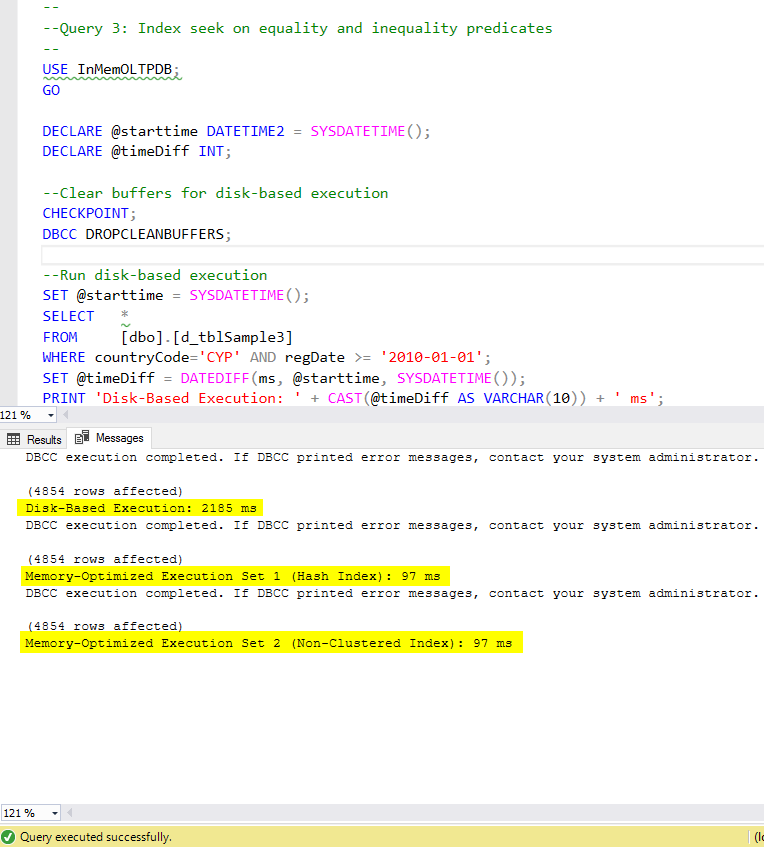Click the '--Query 3: Index seek' comment line
Viewport: 764px width, 847px height.
tap(297, 28)
